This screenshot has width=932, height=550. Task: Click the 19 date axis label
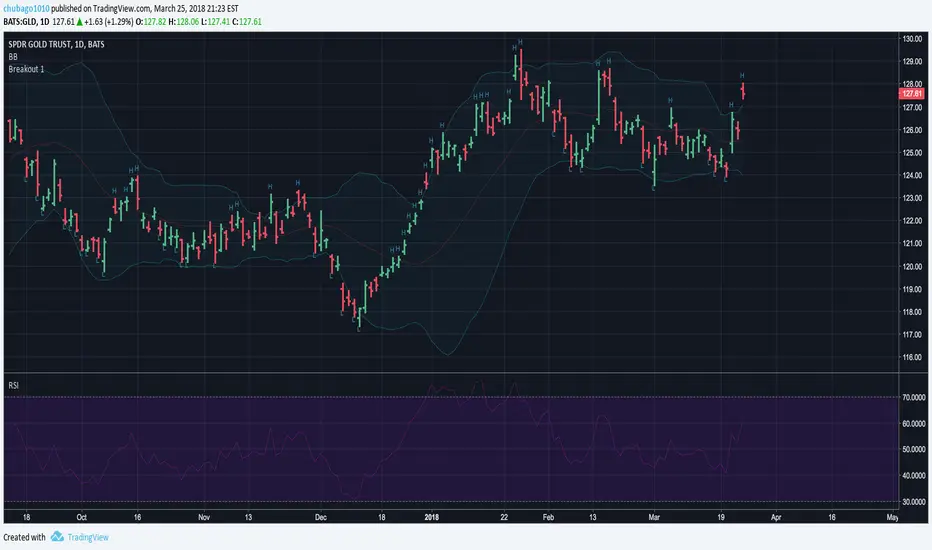point(720,517)
